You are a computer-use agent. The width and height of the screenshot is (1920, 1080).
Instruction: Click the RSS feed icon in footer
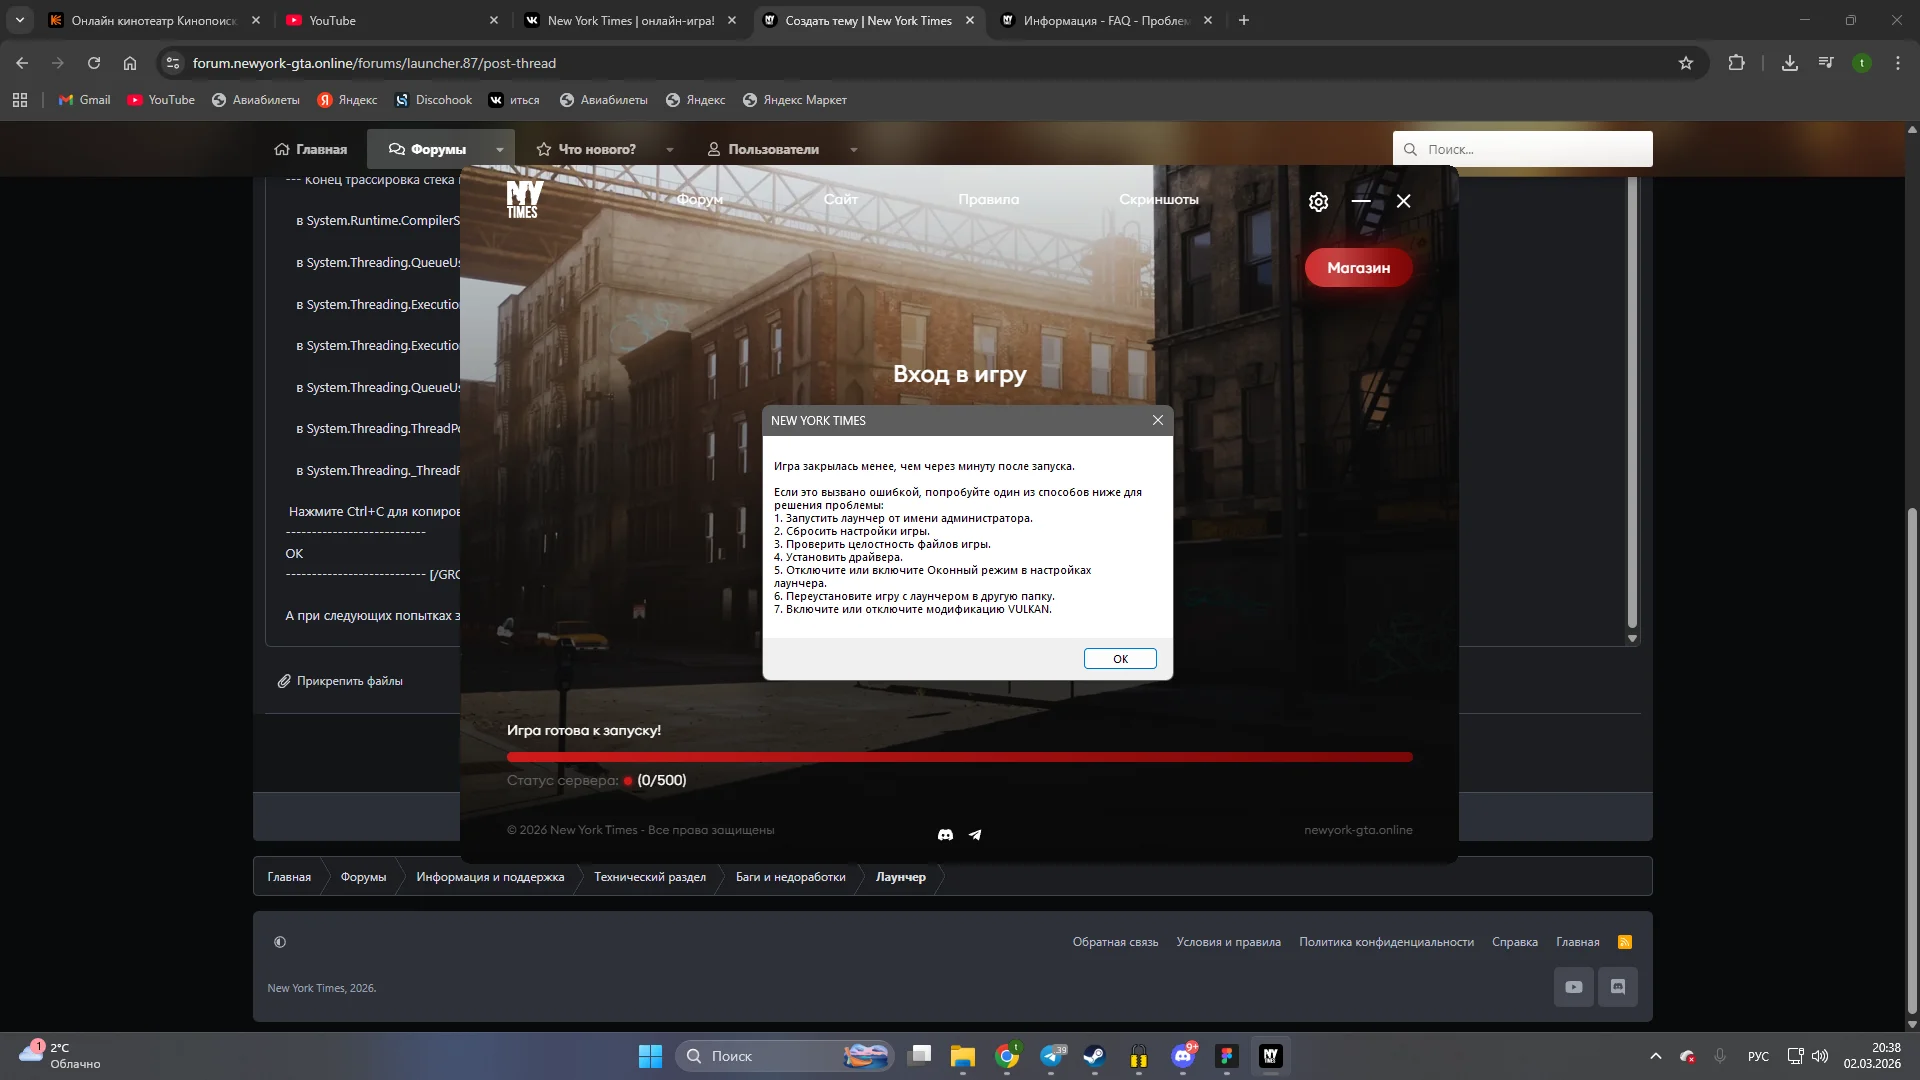(1625, 942)
